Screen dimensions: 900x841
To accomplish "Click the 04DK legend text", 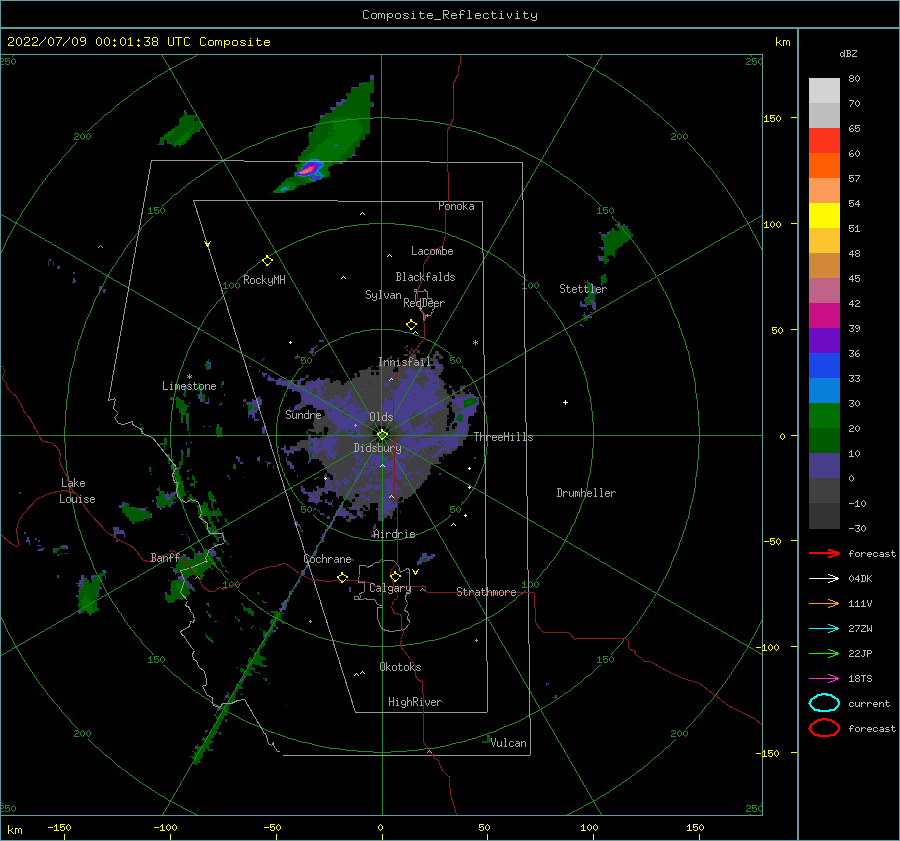I will pyautogui.click(x=860, y=579).
